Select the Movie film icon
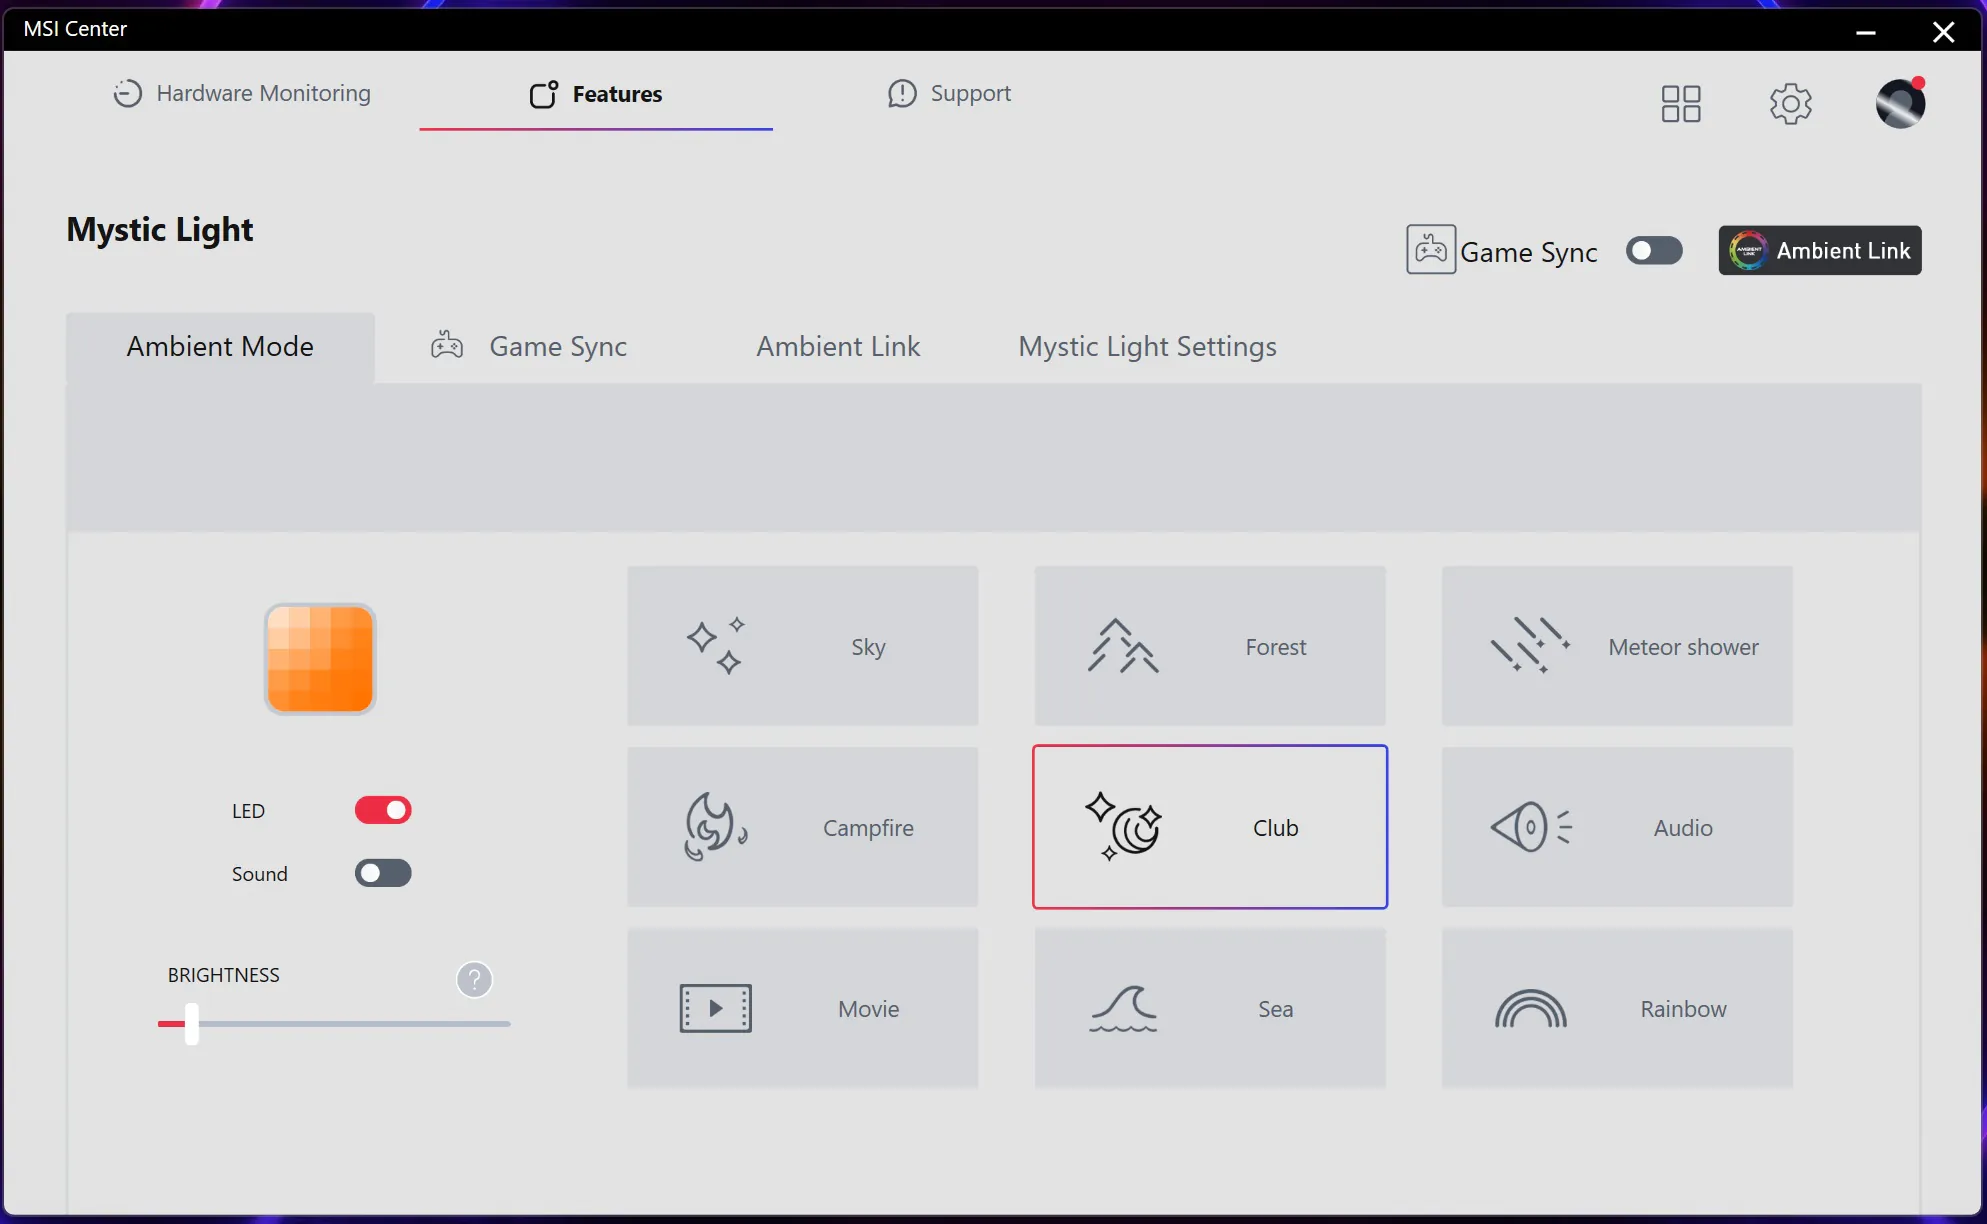 click(x=715, y=1008)
